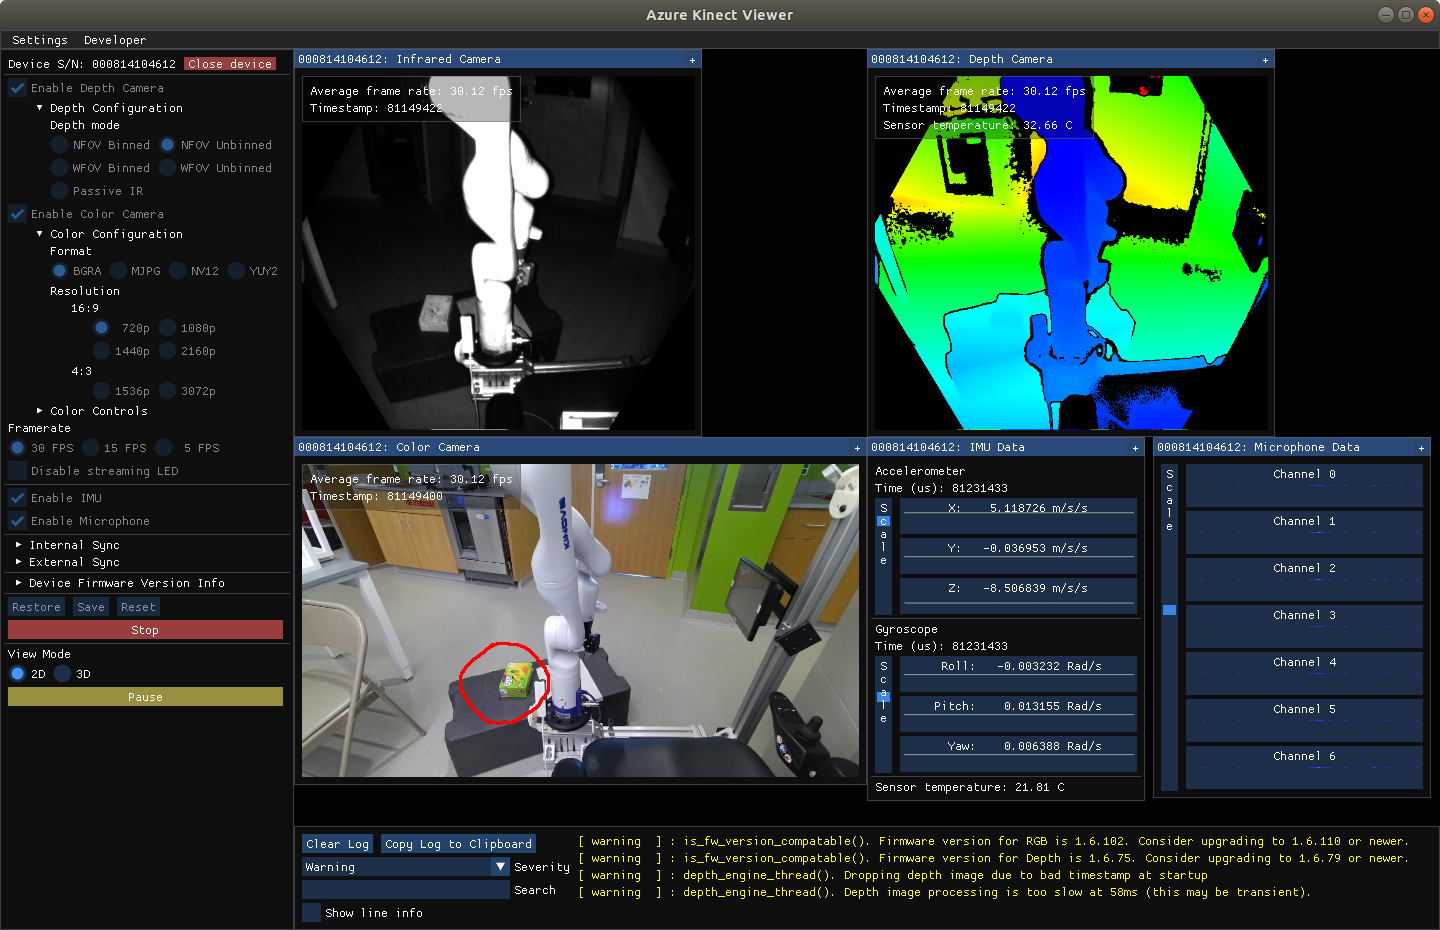Click the Depth Camera image view
Image resolution: width=1440 pixels, height=930 pixels.
coord(1071,253)
